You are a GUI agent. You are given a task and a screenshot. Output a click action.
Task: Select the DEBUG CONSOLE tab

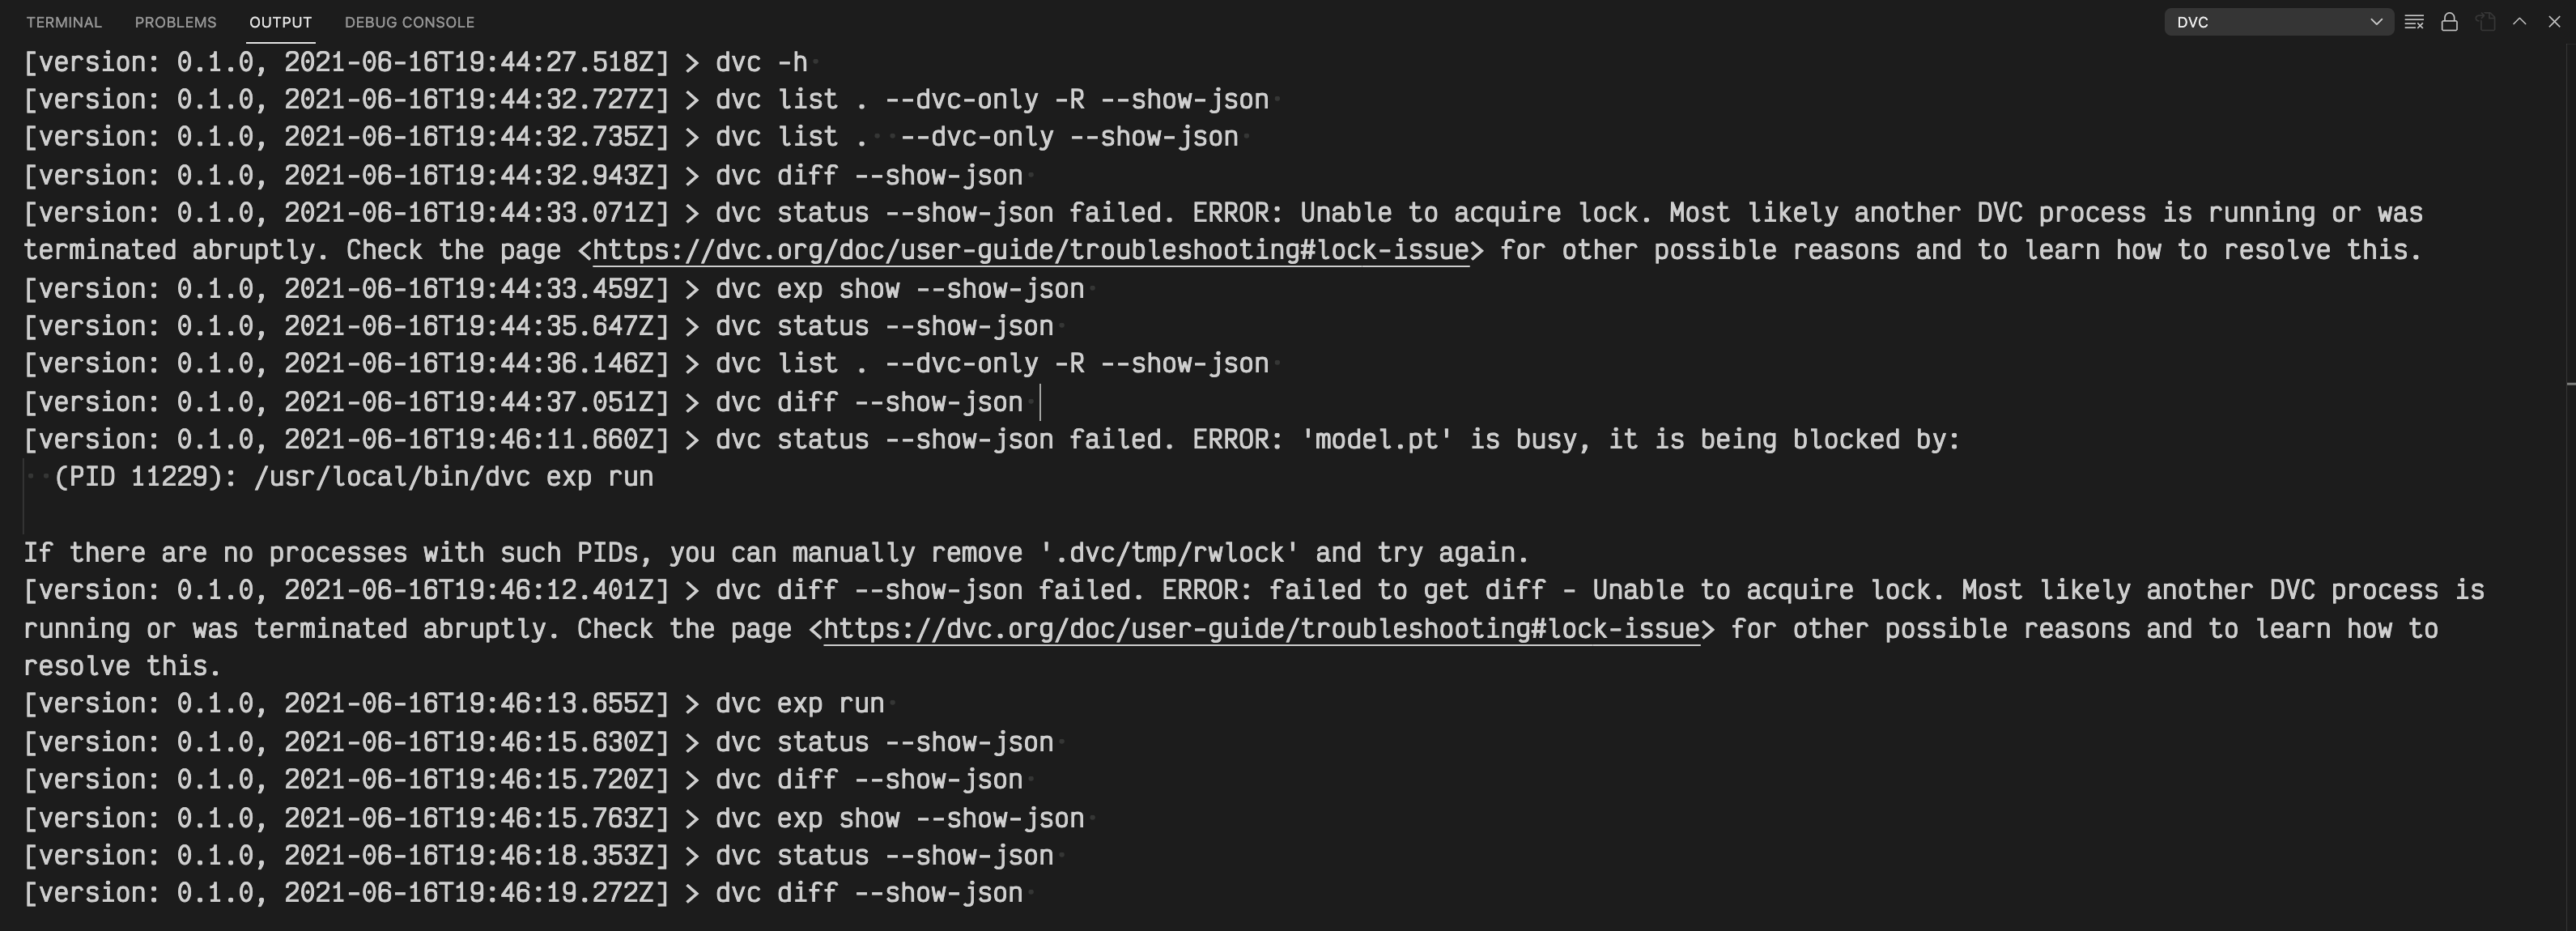tap(409, 22)
